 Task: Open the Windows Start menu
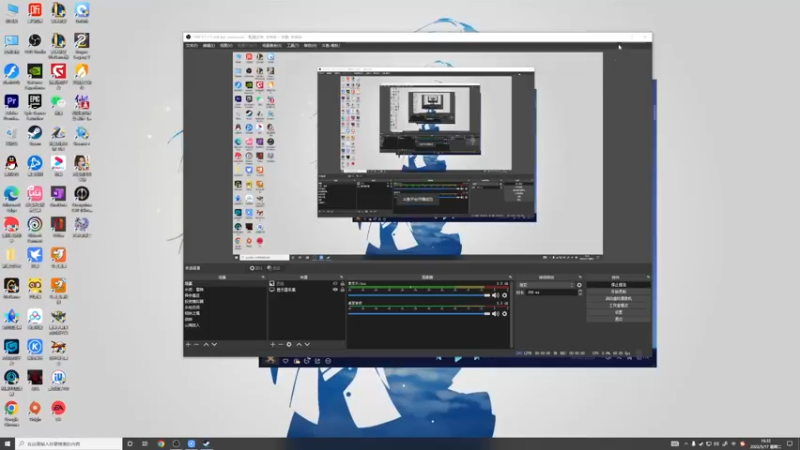click(7, 444)
